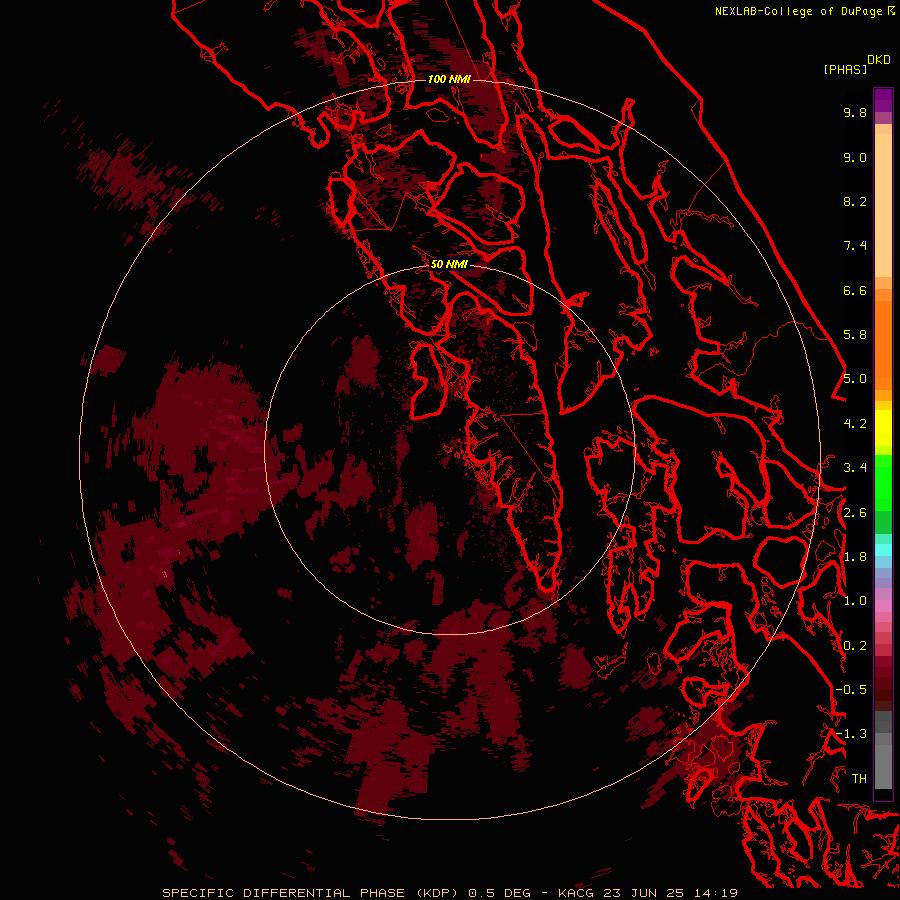Click the 5.0 legend value

tap(855, 379)
